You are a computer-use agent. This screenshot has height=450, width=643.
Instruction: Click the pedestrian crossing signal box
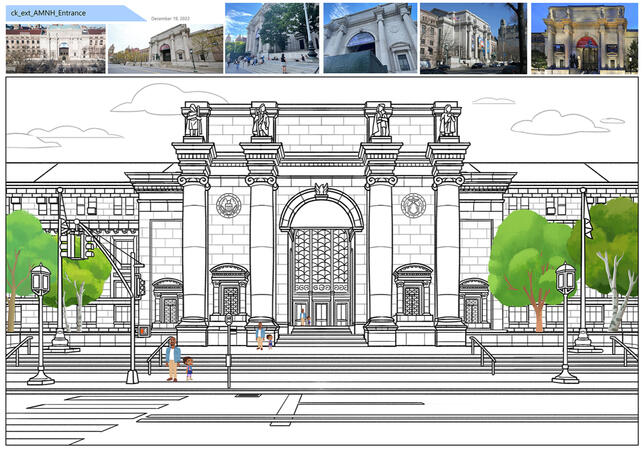[x=143, y=331]
